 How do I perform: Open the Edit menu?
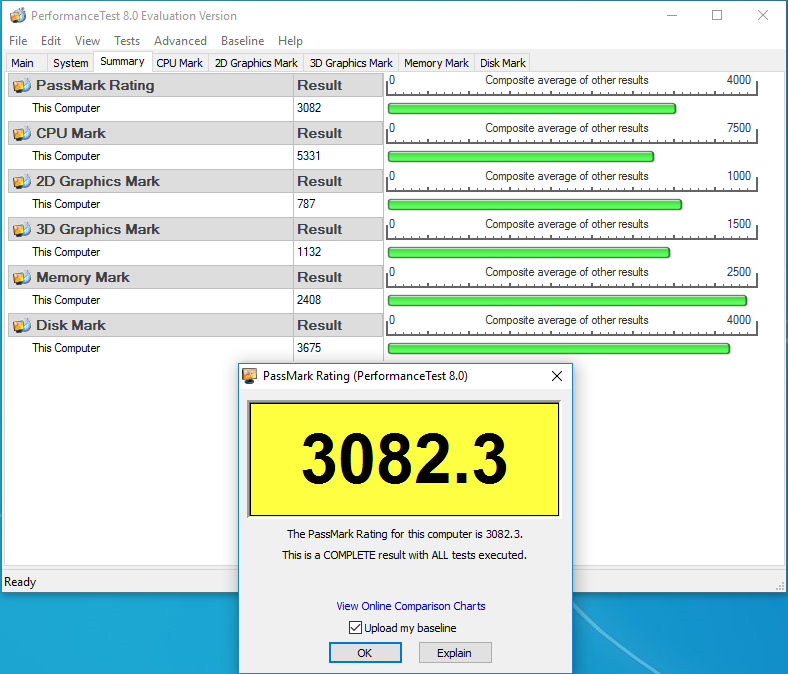pos(51,41)
